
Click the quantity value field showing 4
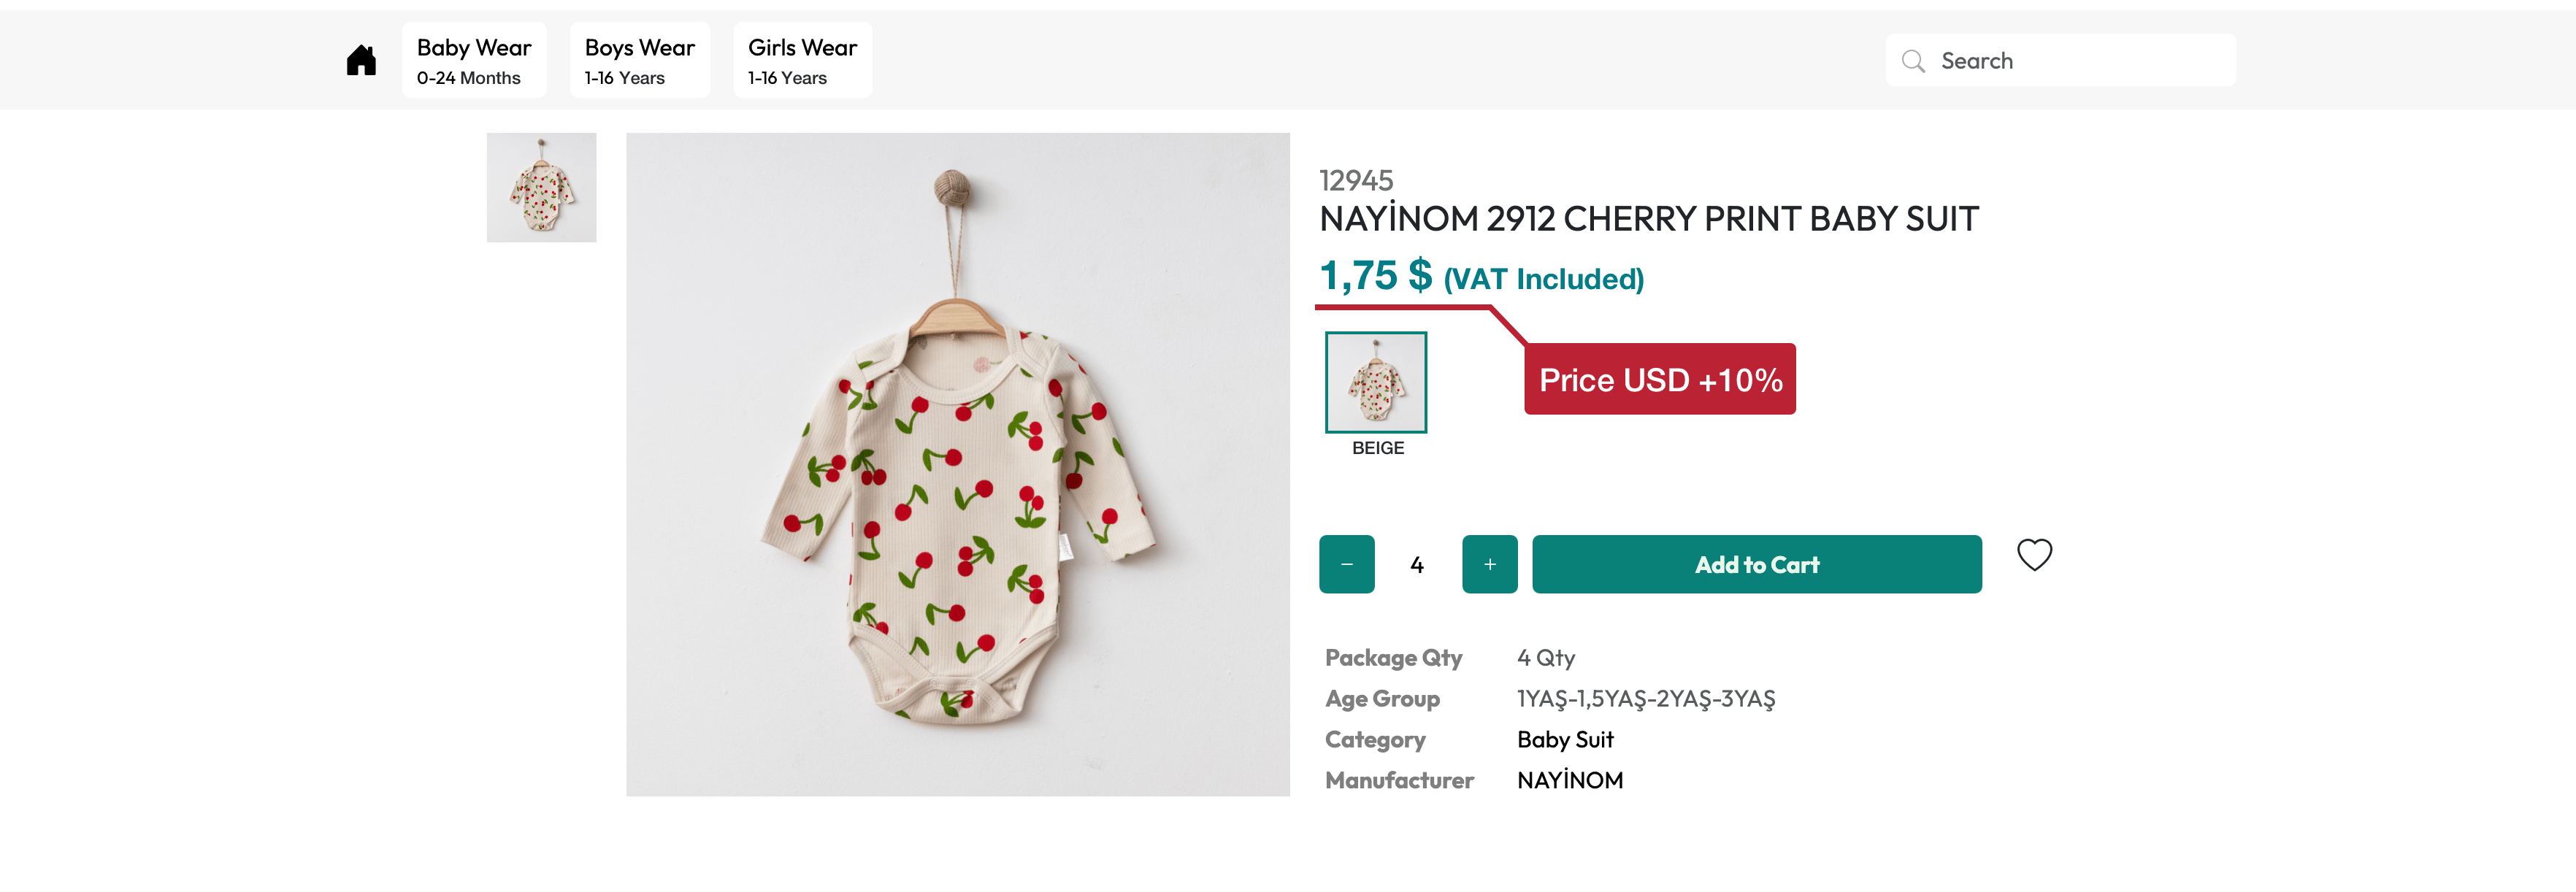click(1417, 565)
